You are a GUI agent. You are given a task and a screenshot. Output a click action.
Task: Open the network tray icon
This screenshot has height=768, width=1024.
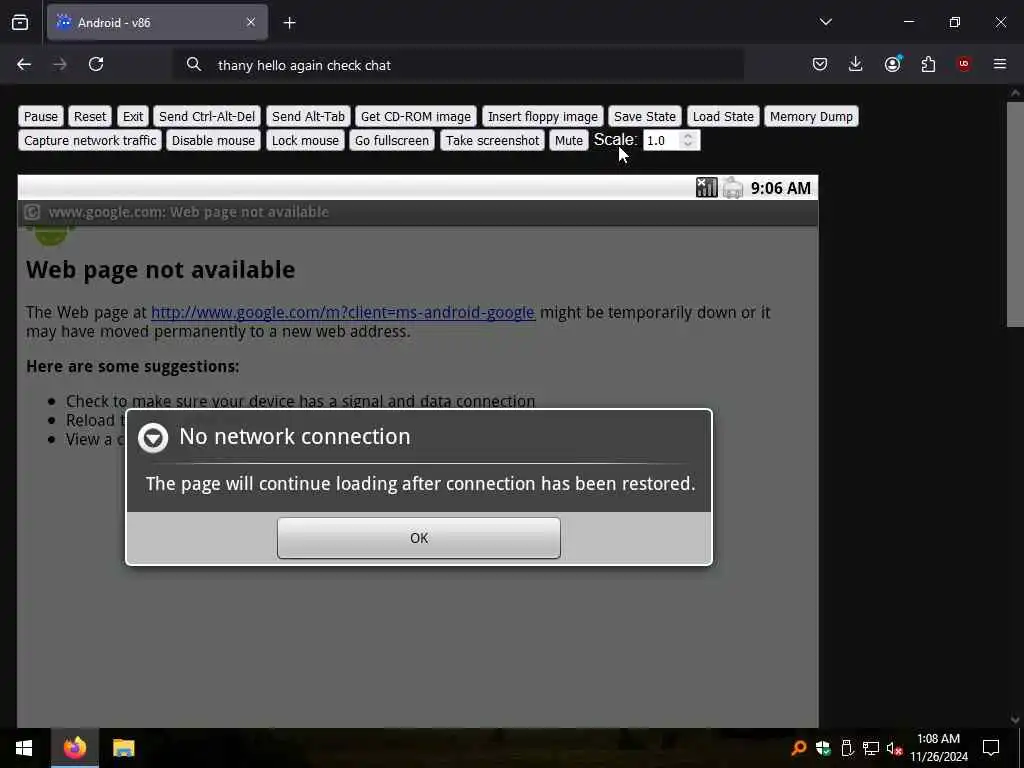click(871, 748)
